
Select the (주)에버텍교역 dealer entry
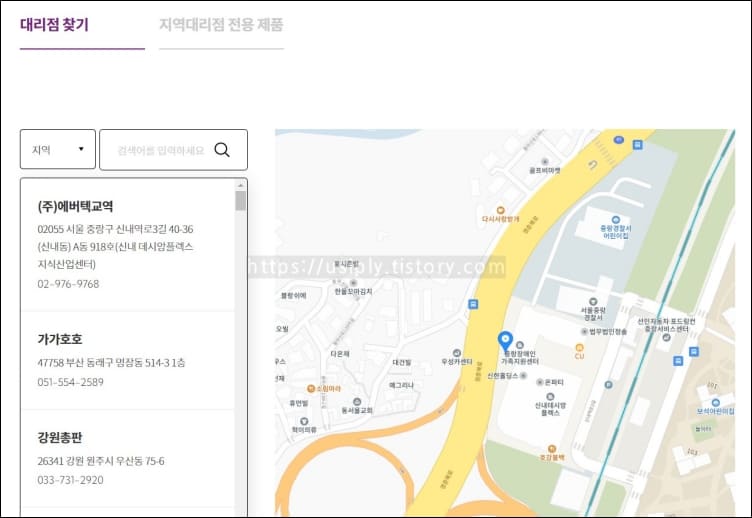[128, 245]
